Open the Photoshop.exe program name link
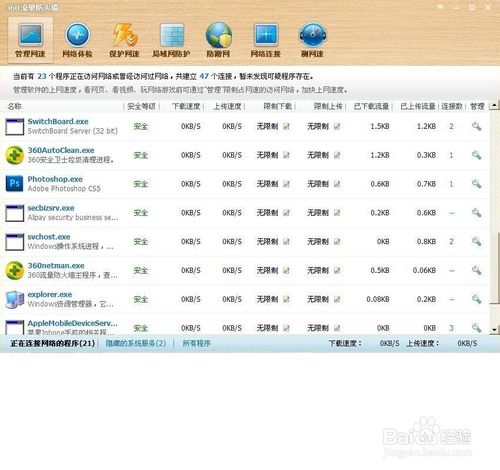The image size is (500, 470). pyautogui.click(x=55, y=179)
